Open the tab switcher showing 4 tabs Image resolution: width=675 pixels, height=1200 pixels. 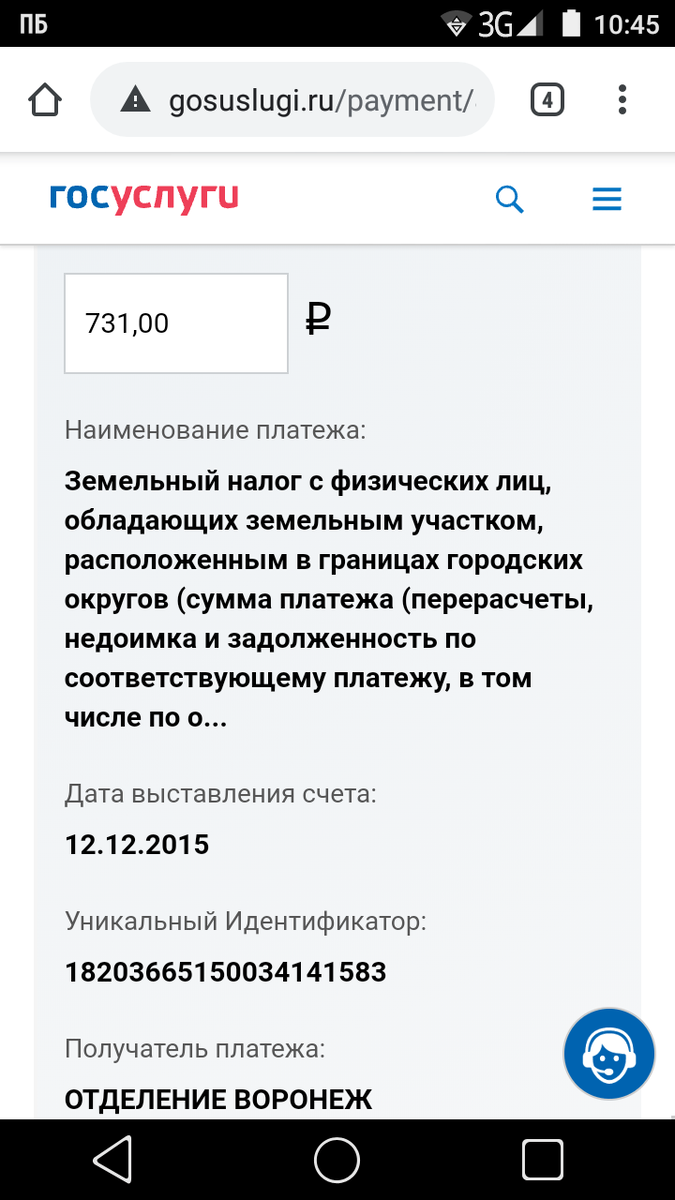point(547,100)
